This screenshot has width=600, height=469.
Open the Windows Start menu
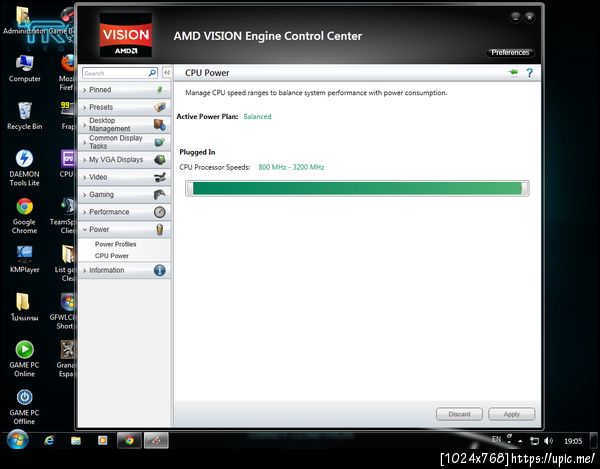point(18,440)
